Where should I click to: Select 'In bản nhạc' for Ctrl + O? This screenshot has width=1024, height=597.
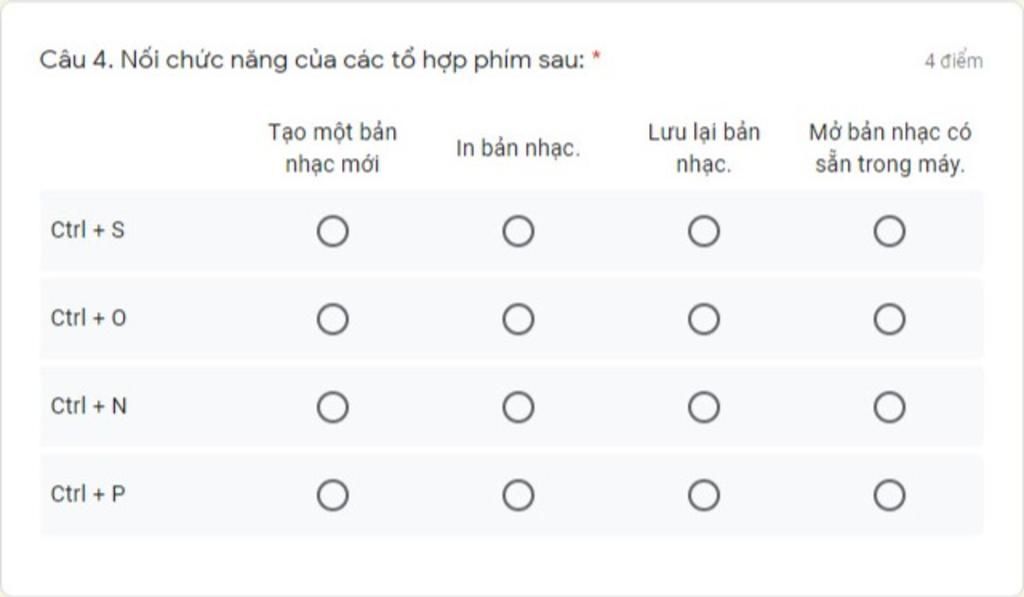coord(518,319)
